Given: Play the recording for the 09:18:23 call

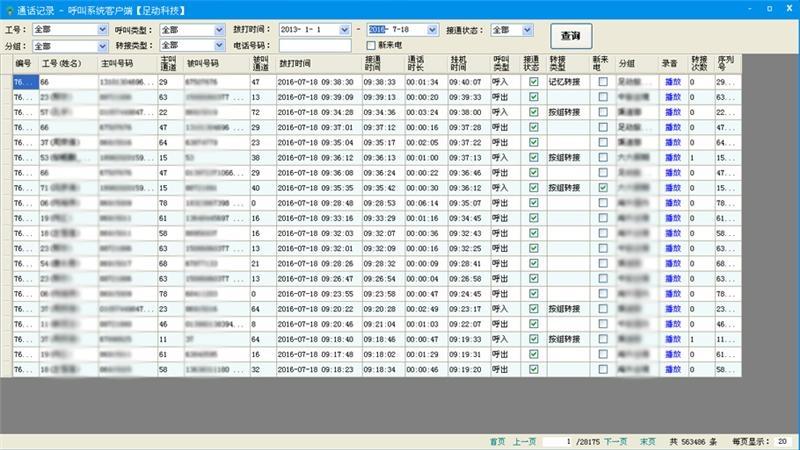Looking at the screenshot, I should (673, 369).
